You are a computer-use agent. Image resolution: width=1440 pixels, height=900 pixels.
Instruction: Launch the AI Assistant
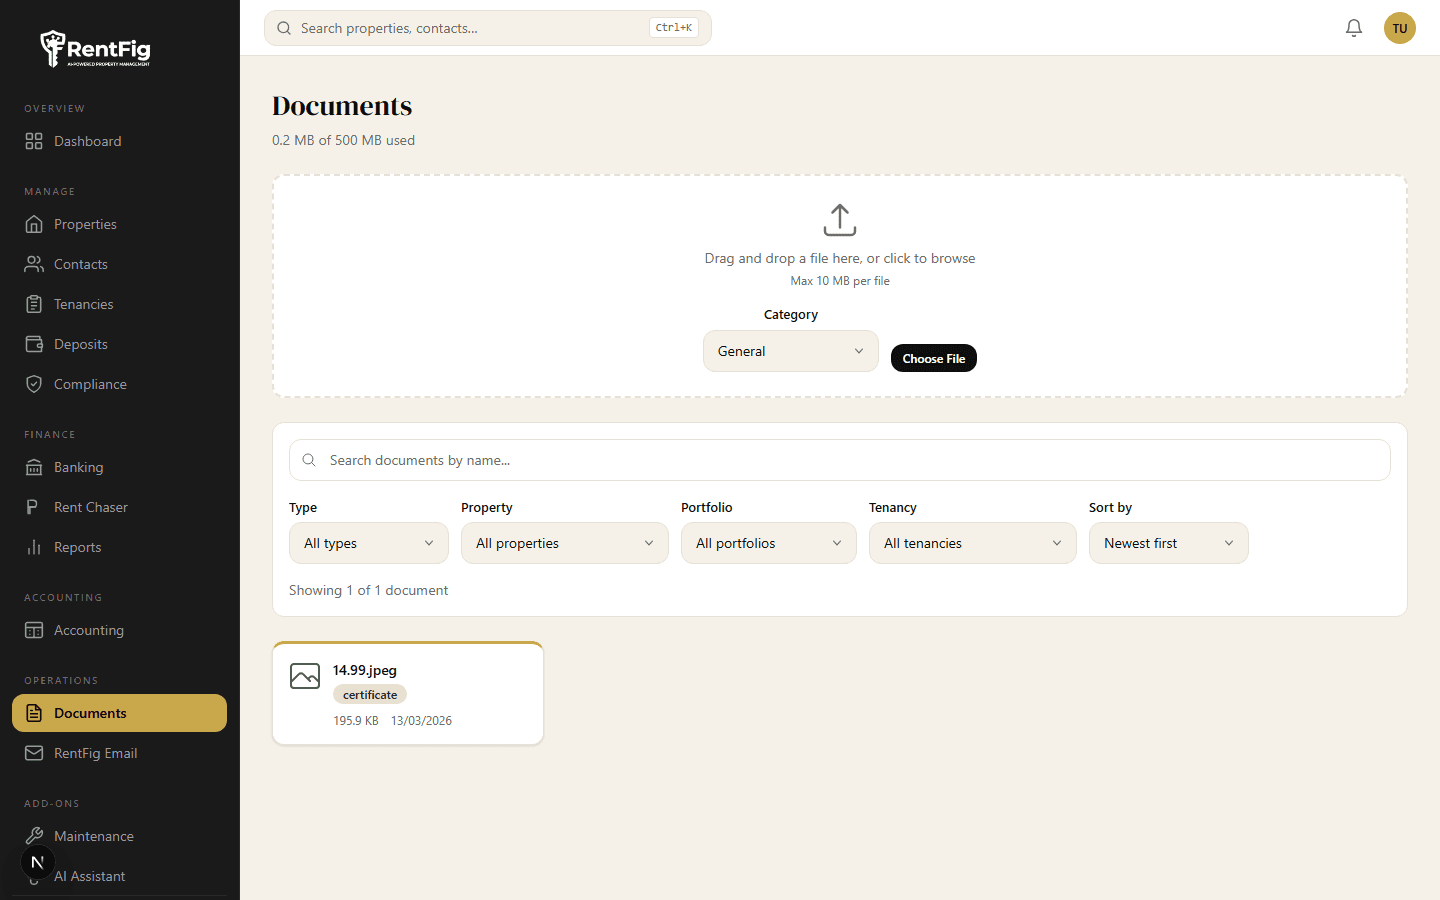89,876
